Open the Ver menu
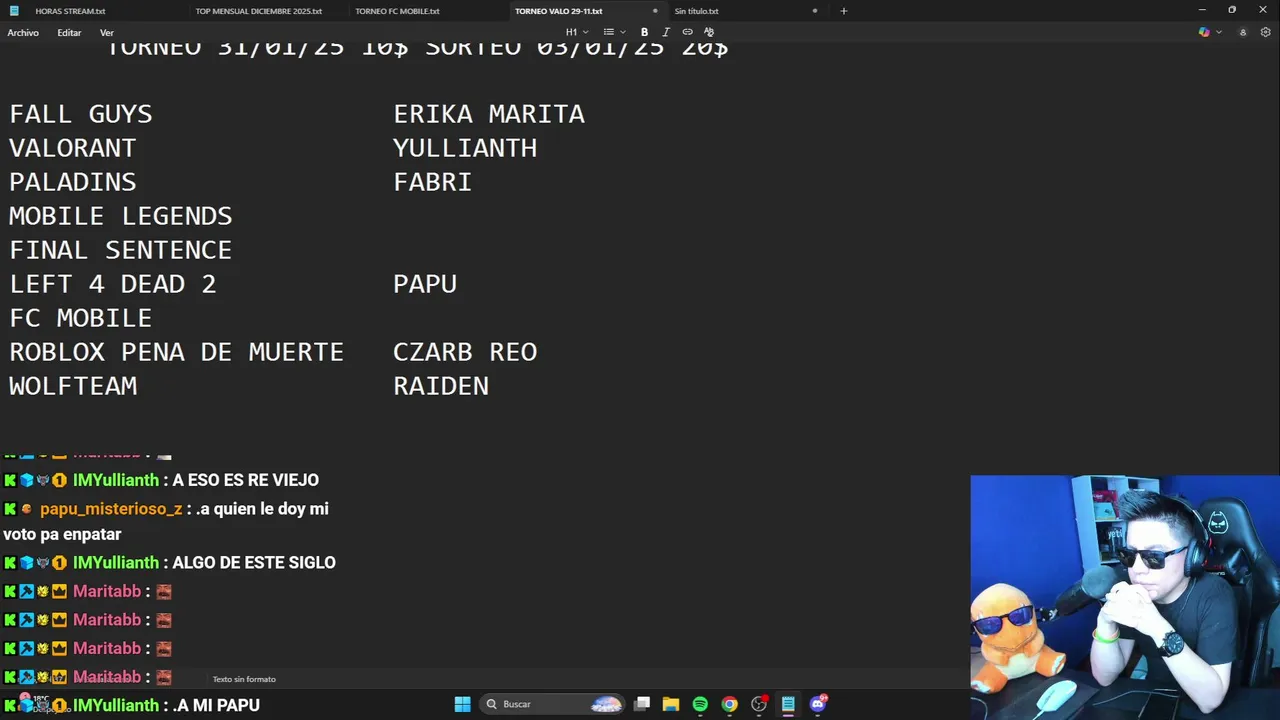Screen dimensions: 1280x720 [107, 33]
